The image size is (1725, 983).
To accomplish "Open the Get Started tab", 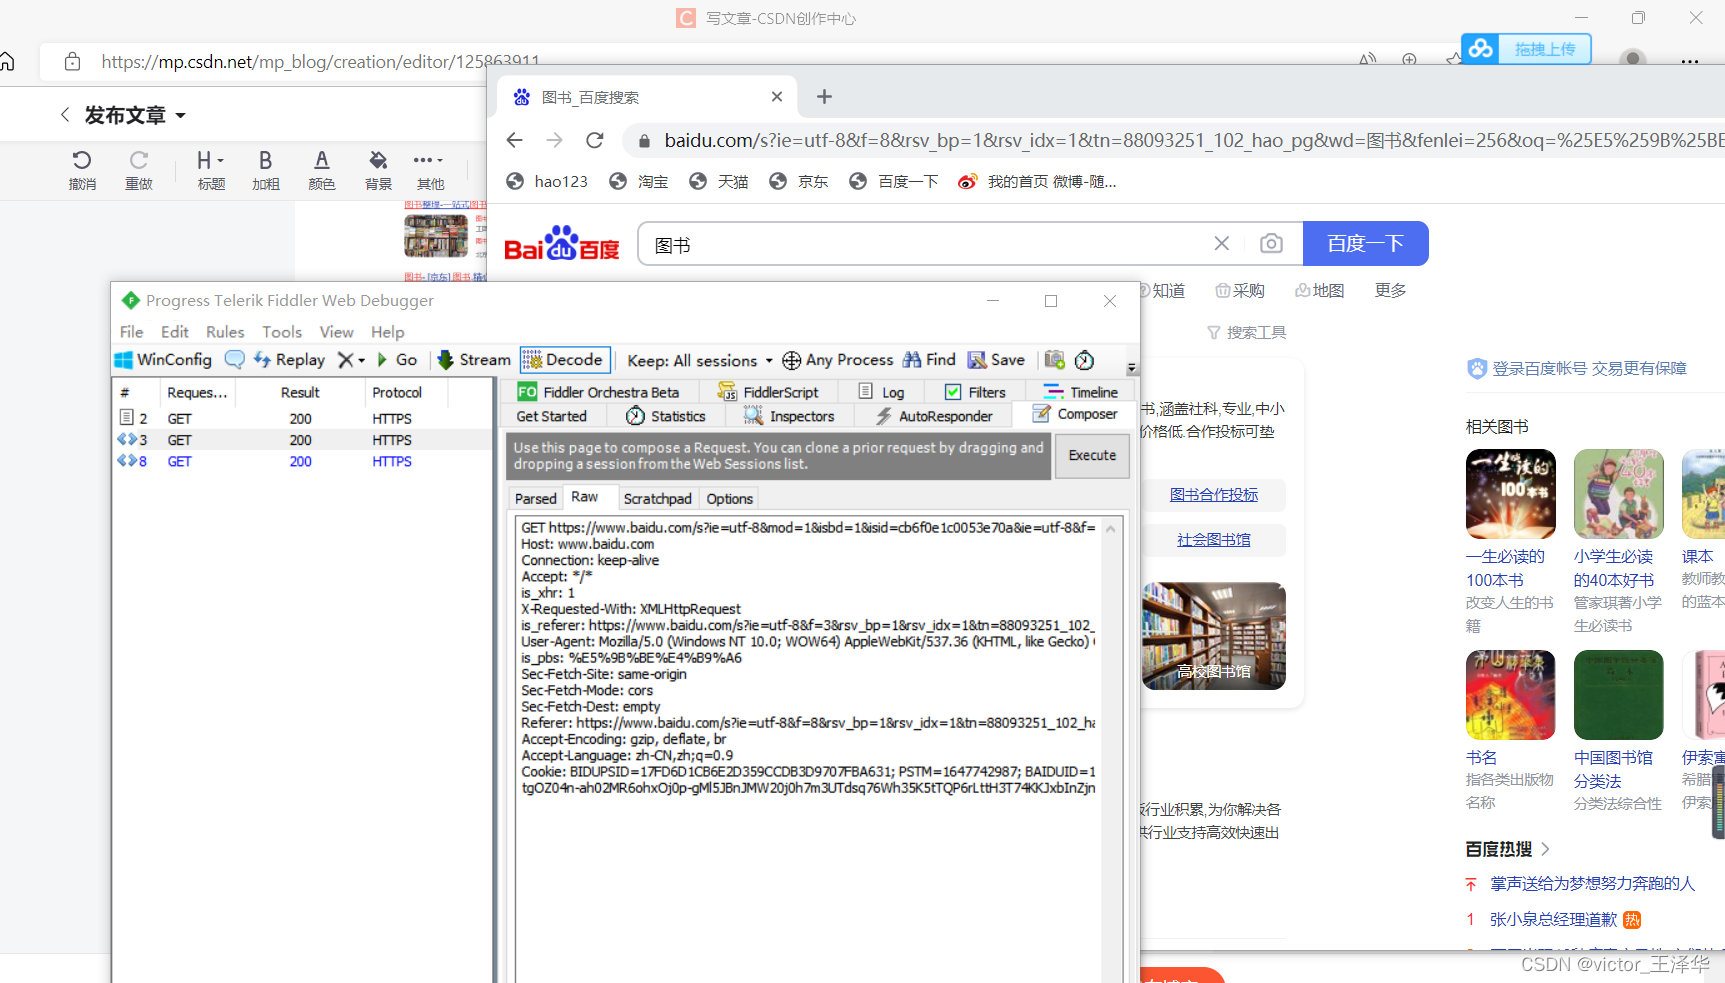I will [x=552, y=416].
